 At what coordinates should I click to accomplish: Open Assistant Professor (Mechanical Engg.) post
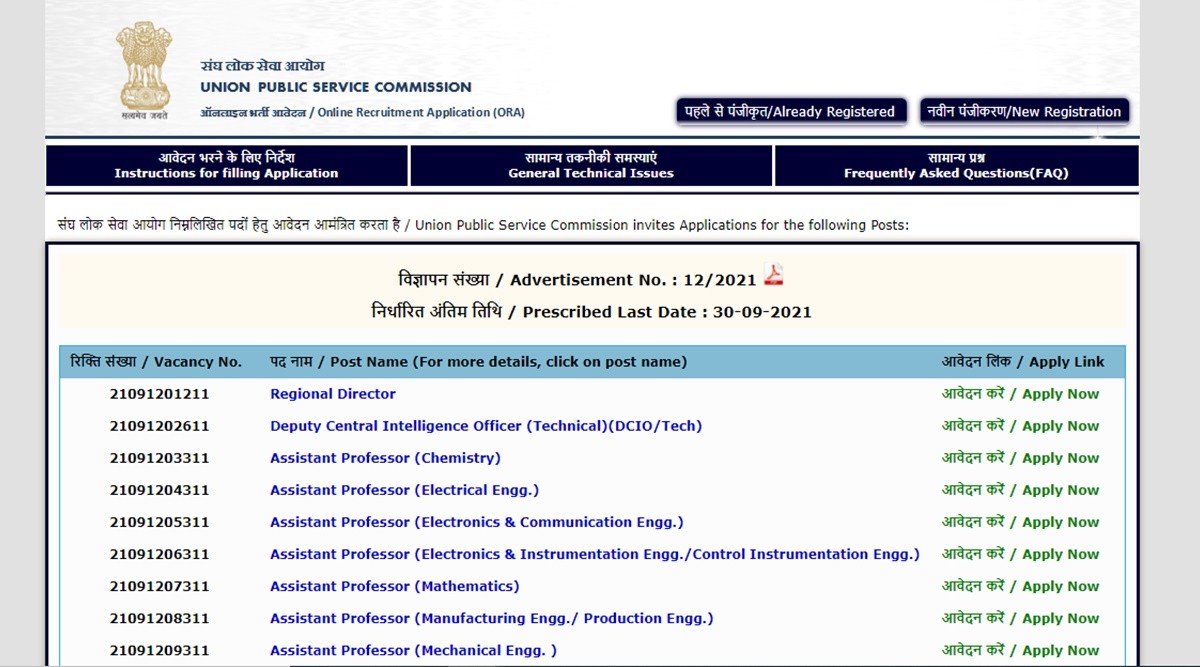(413, 650)
